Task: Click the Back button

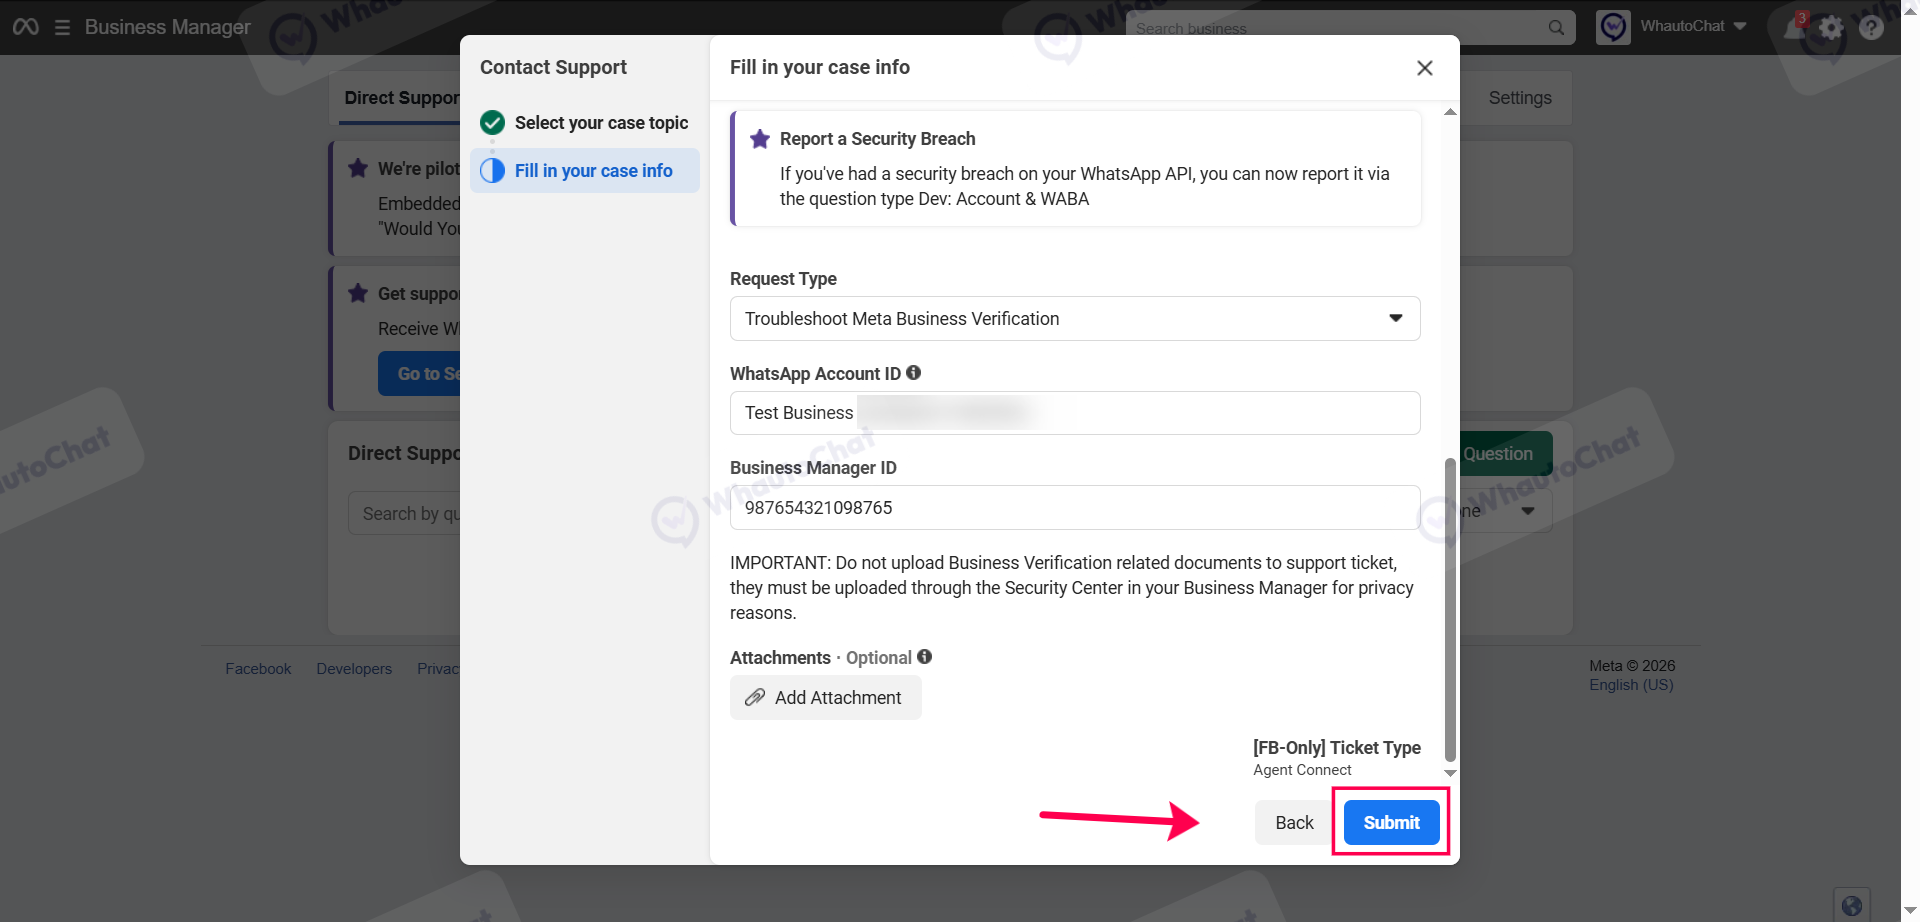Action: click(x=1294, y=822)
